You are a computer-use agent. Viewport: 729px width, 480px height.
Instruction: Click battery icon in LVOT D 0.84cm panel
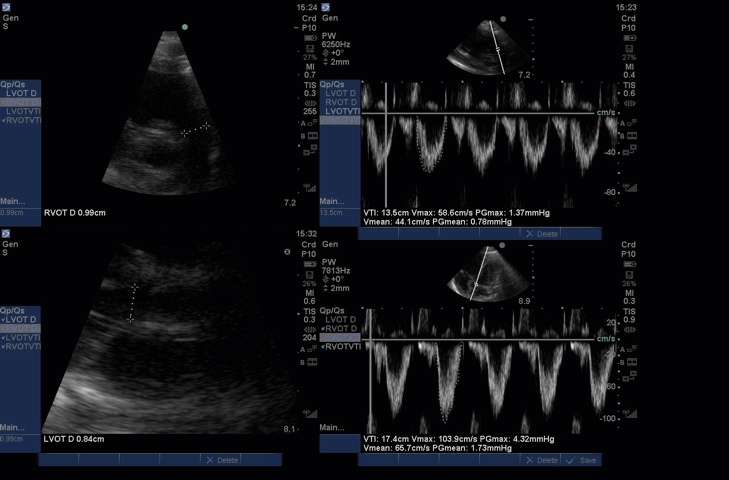pos(310,264)
